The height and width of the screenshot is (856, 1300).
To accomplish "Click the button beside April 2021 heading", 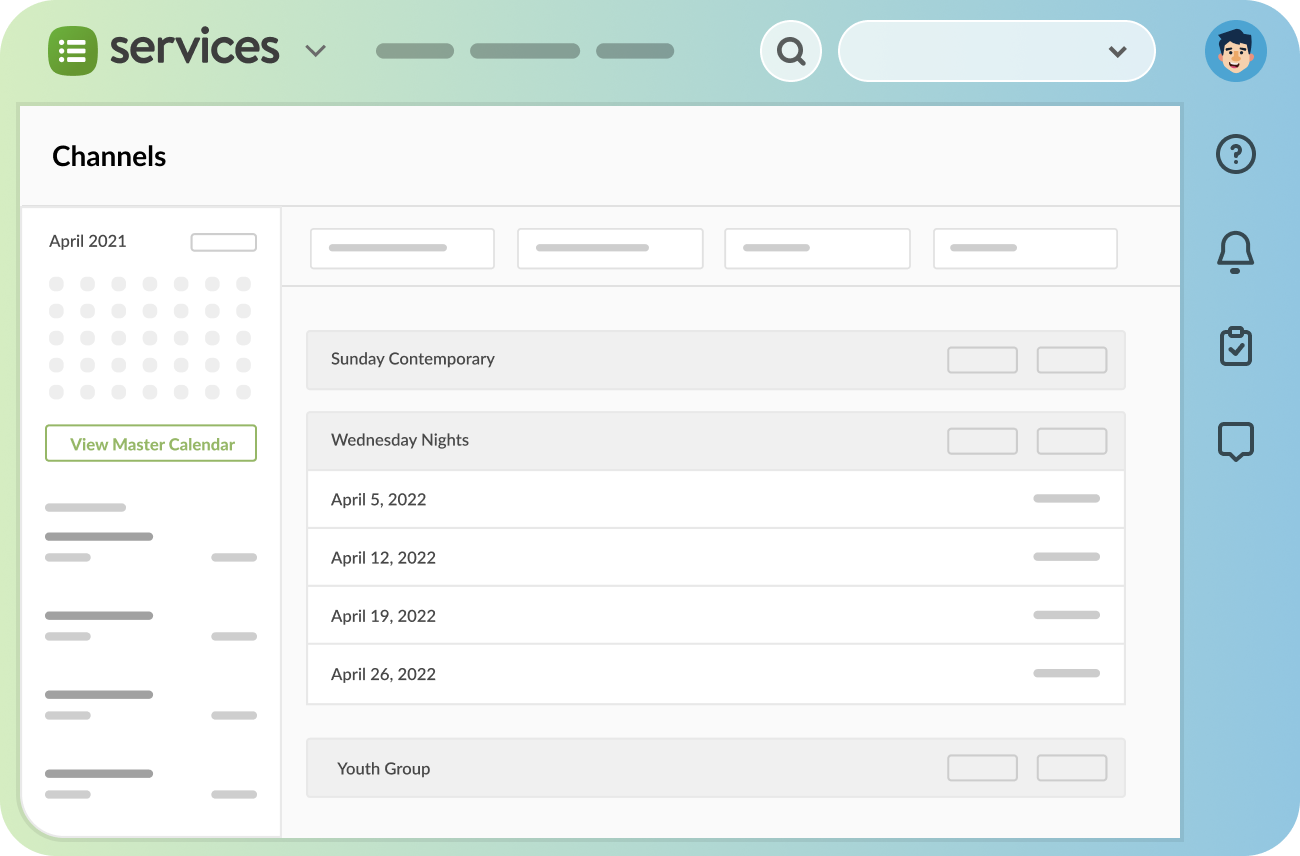I will point(223,241).
